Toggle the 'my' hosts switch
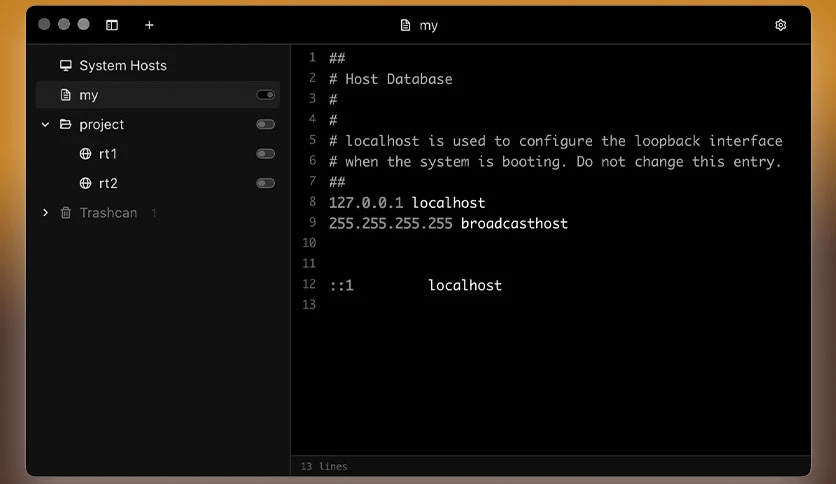The image size is (836, 484). [x=266, y=95]
